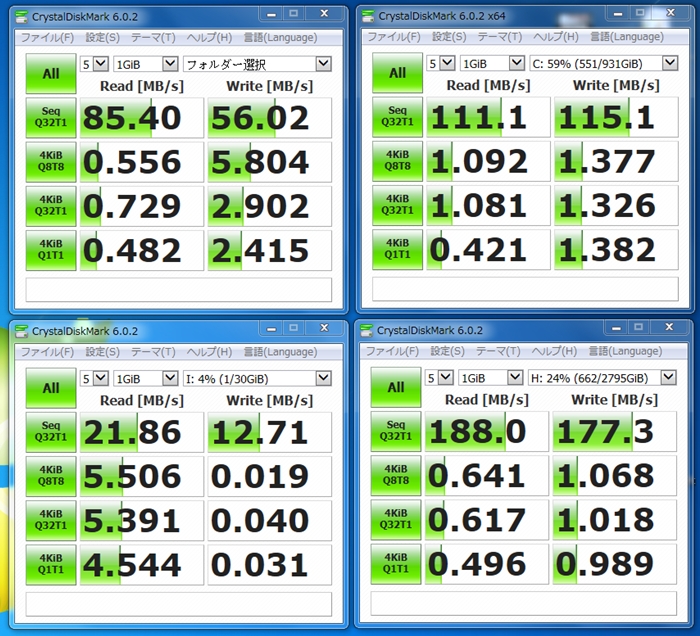Run Seq Q32T1 test for I: drive

[x=51, y=431]
